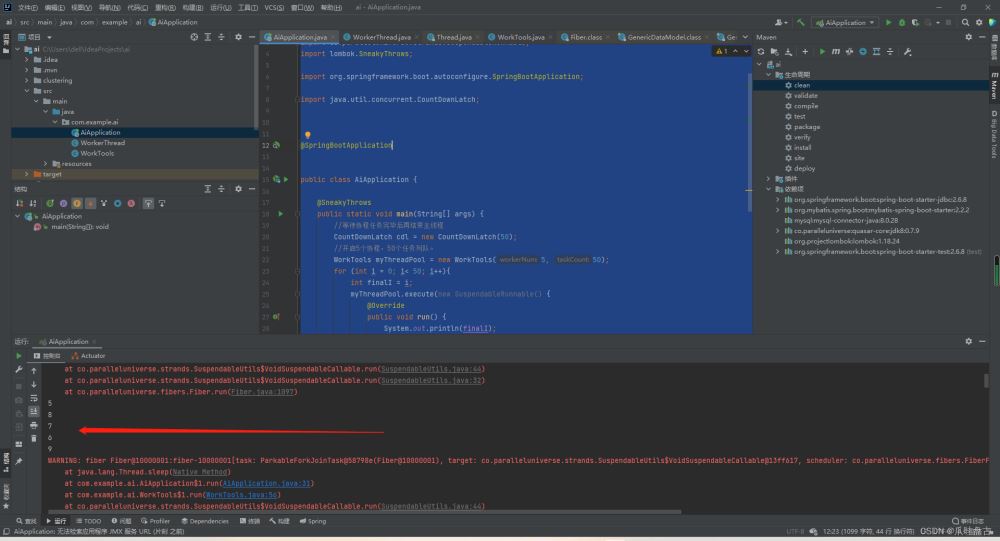Execute Maven goal 'm' icon
Screen dimensions: 1000x541
(x=835, y=52)
